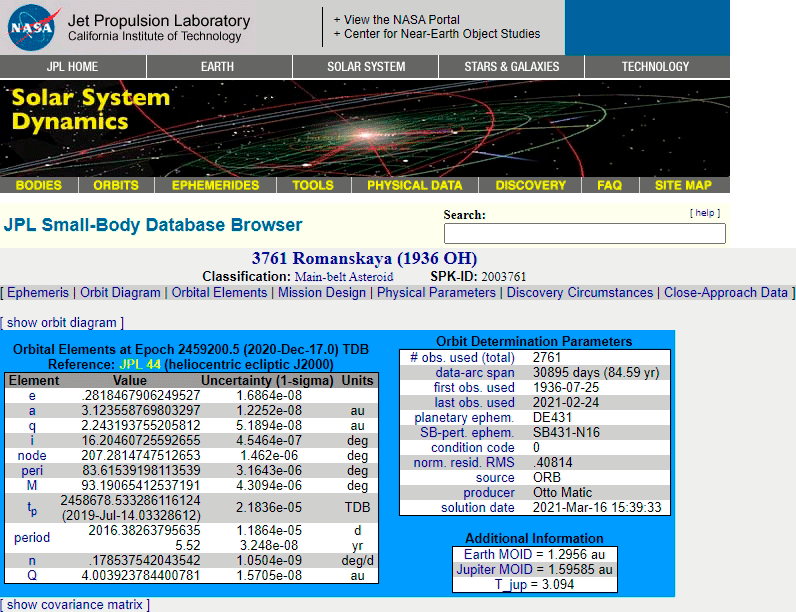The image size is (796, 612).
Task: Click the node element link
Action: coord(32,456)
